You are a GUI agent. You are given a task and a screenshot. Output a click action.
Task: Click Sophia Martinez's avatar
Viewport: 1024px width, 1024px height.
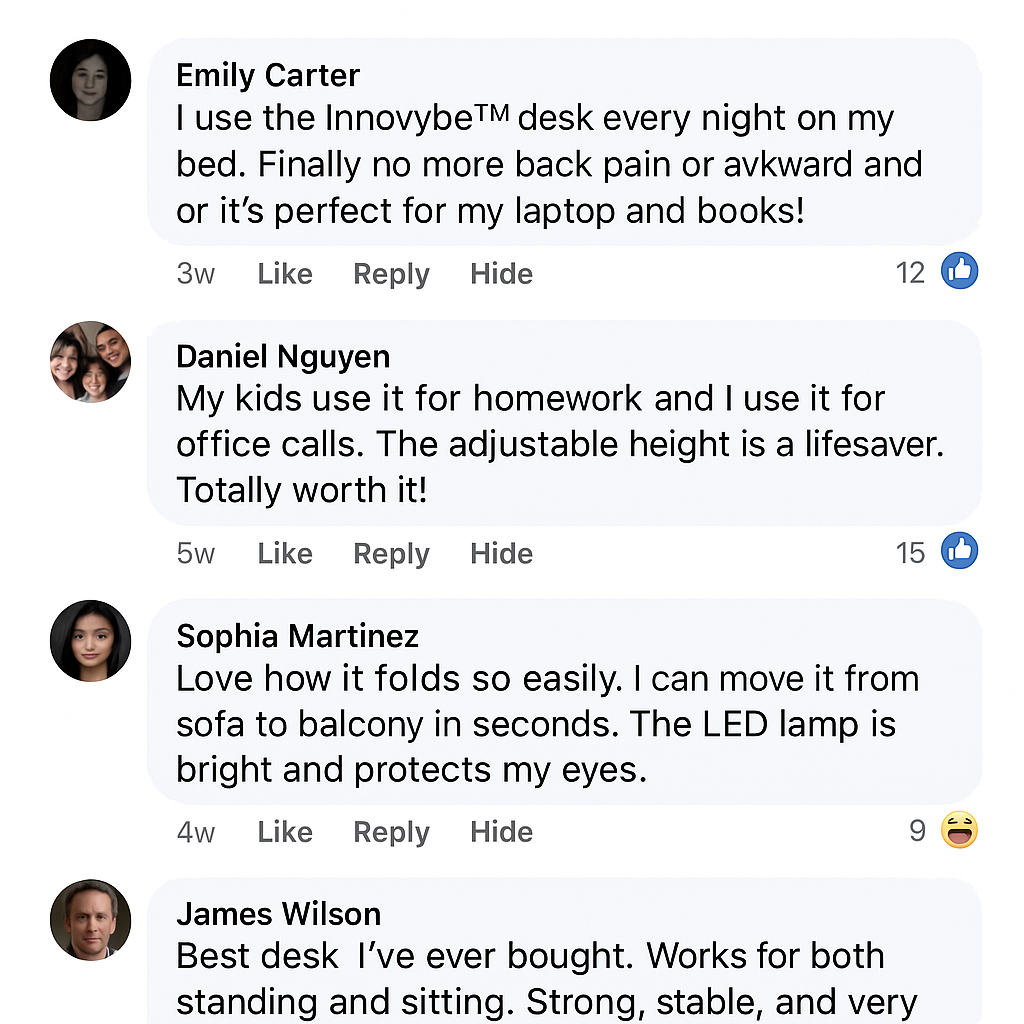(x=90, y=641)
